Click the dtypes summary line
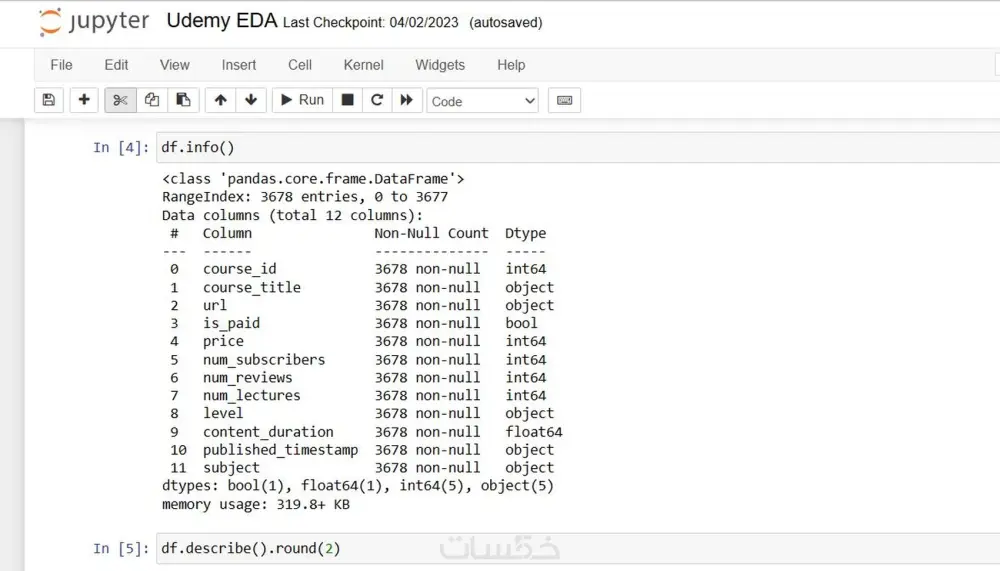The height and width of the screenshot is (571, 1000). (x=358, y=486)
